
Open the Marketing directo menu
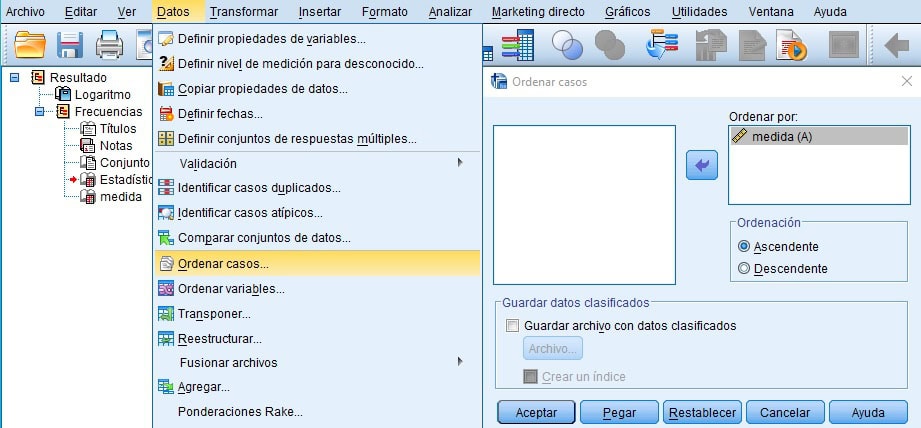click(x=538, y=12)
